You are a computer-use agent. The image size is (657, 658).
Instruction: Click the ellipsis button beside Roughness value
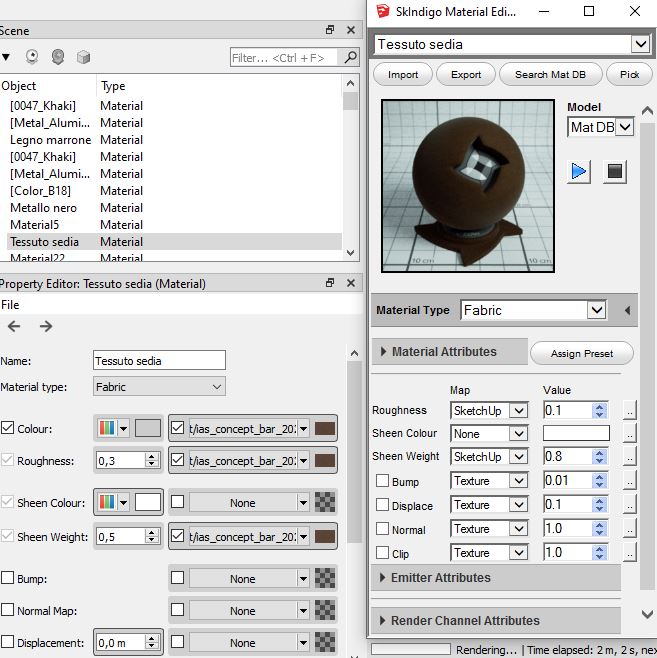click(x=629, y=410)
